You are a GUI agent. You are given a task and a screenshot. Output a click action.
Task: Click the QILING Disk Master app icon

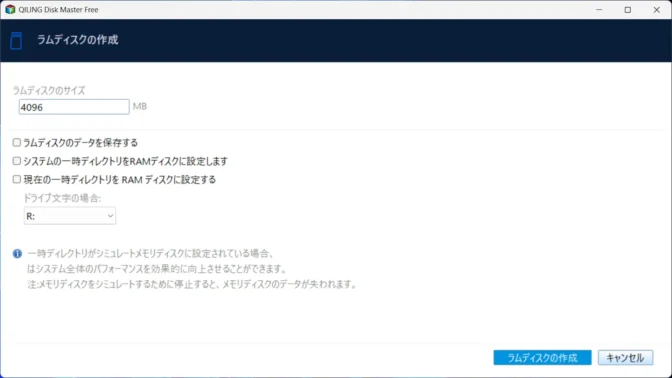click(x=10, y=9)
